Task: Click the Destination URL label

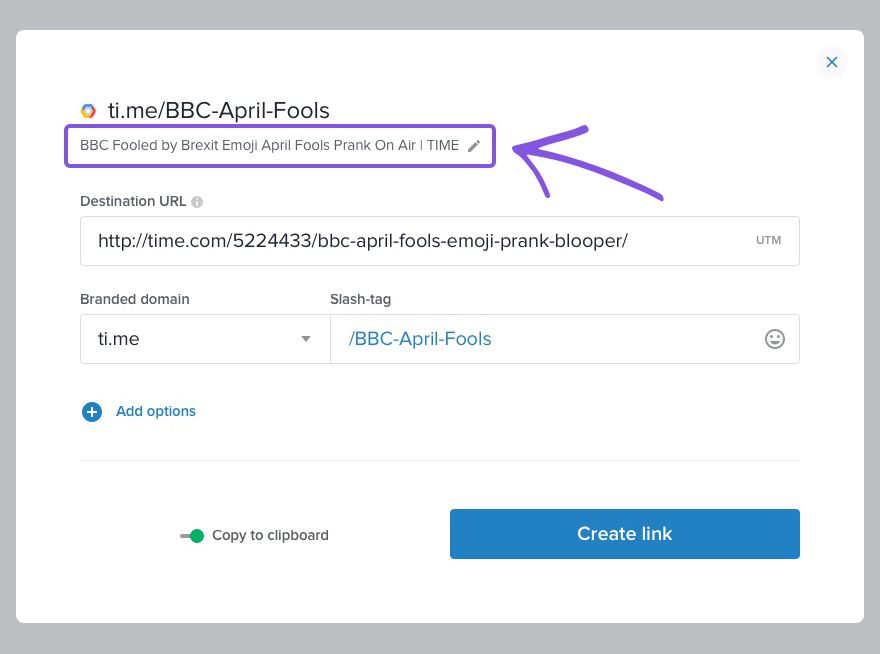Action: click(133, 202)
